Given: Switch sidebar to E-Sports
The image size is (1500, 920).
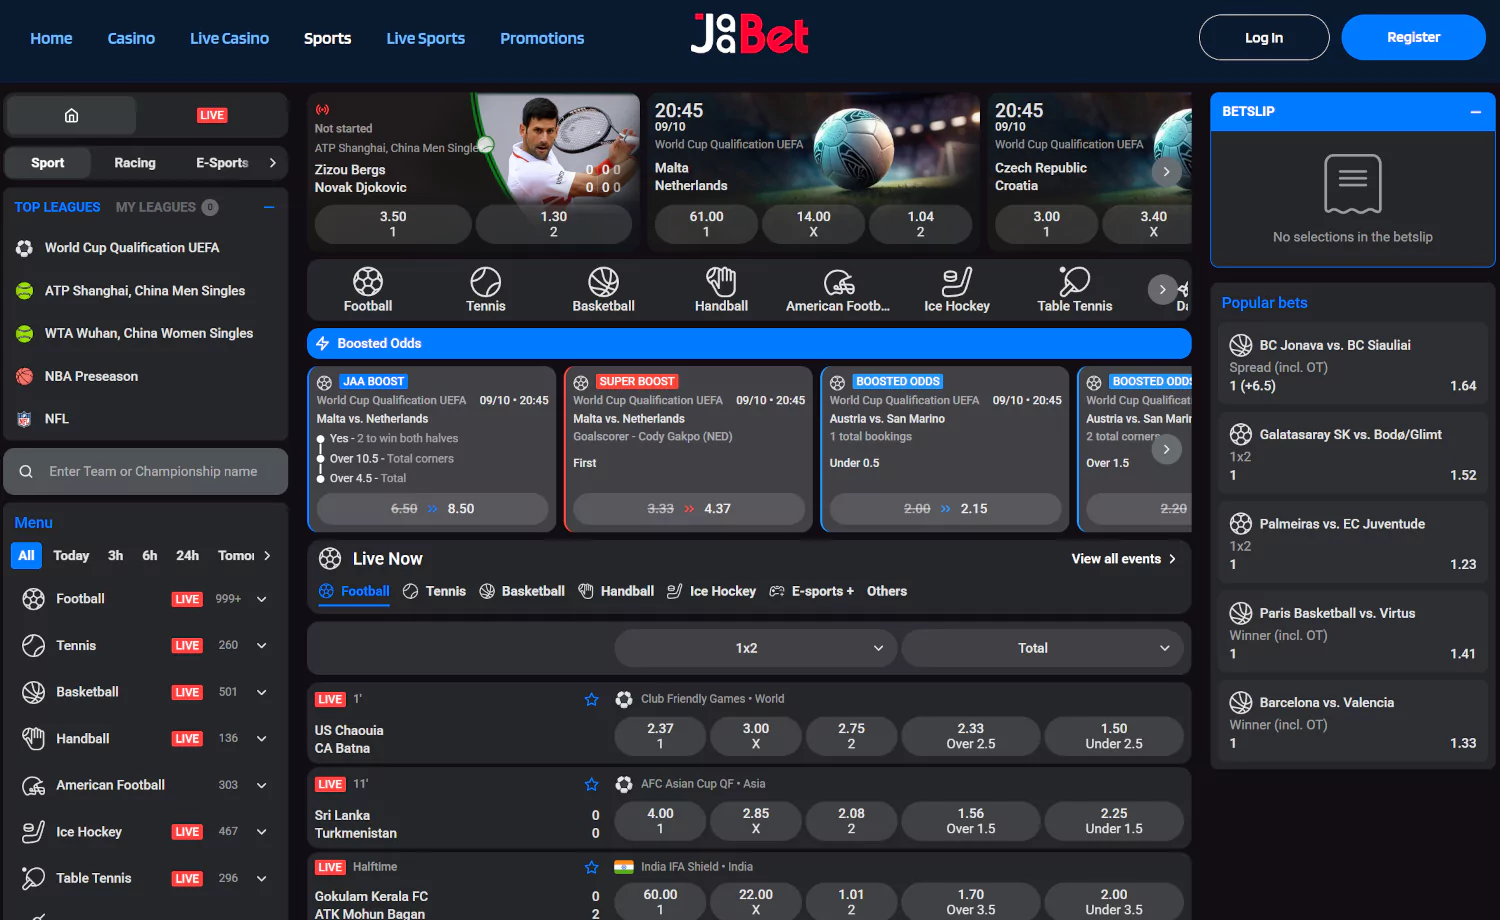Looking at the screenshot, I should click(222, 163).
